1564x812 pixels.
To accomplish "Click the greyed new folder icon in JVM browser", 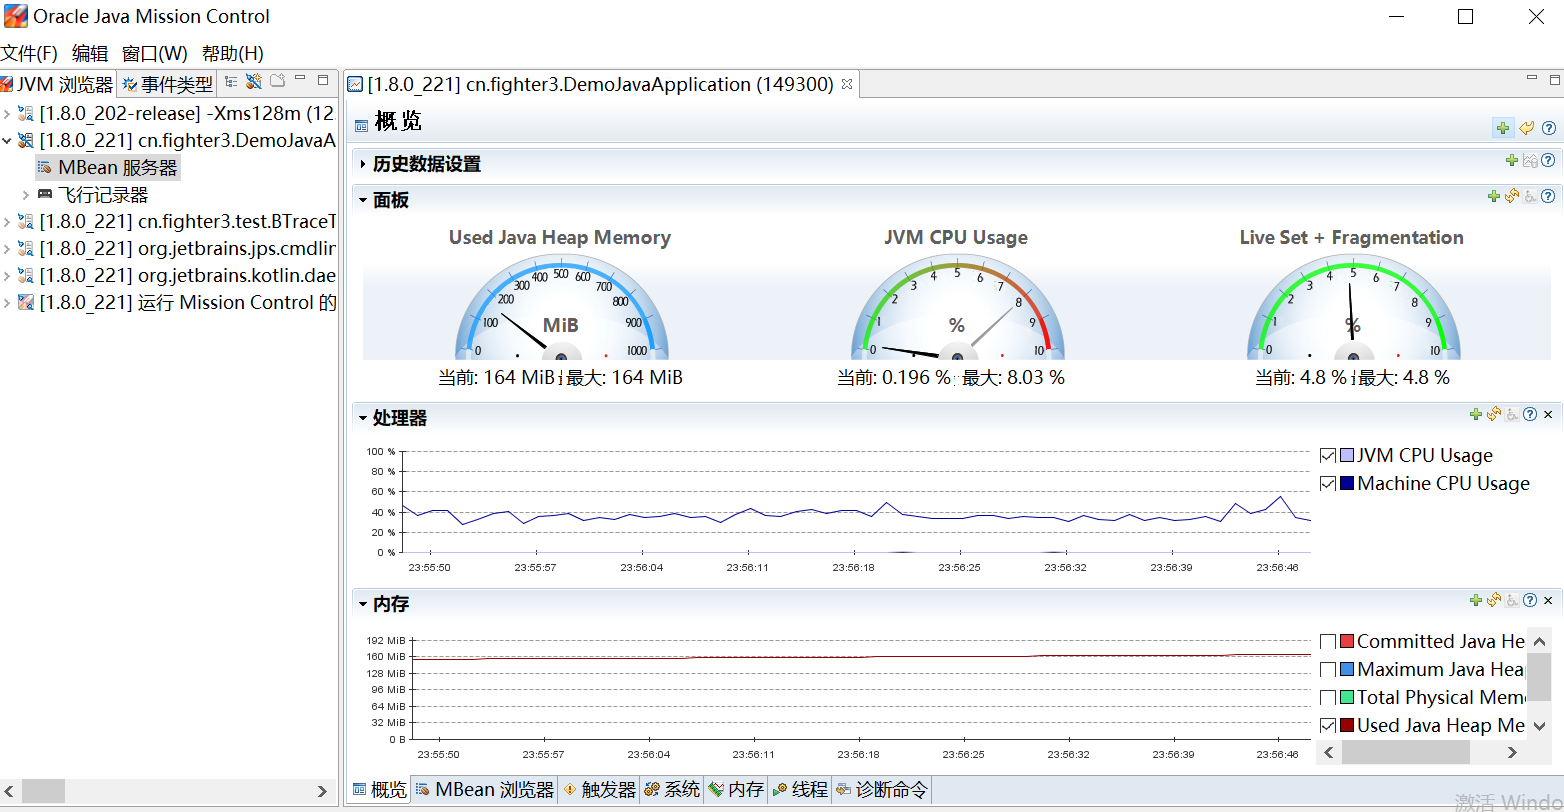I will click(x=278, y=81).
